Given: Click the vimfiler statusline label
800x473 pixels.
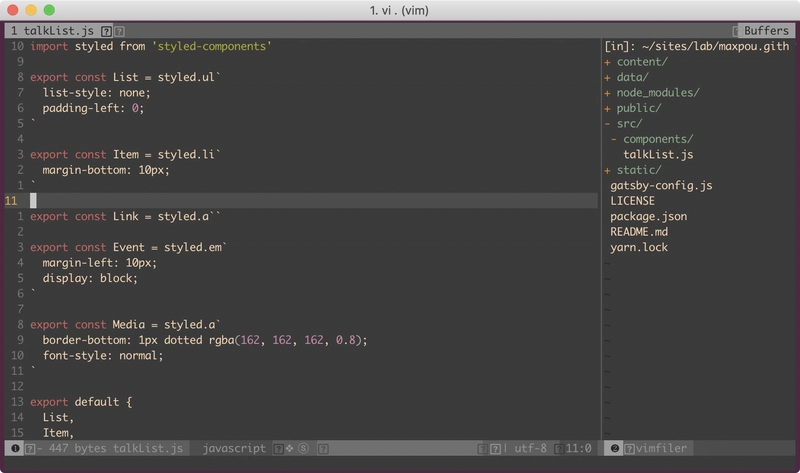Looking at the screenshot, I should pyautogui.click(x=661, y=449).
